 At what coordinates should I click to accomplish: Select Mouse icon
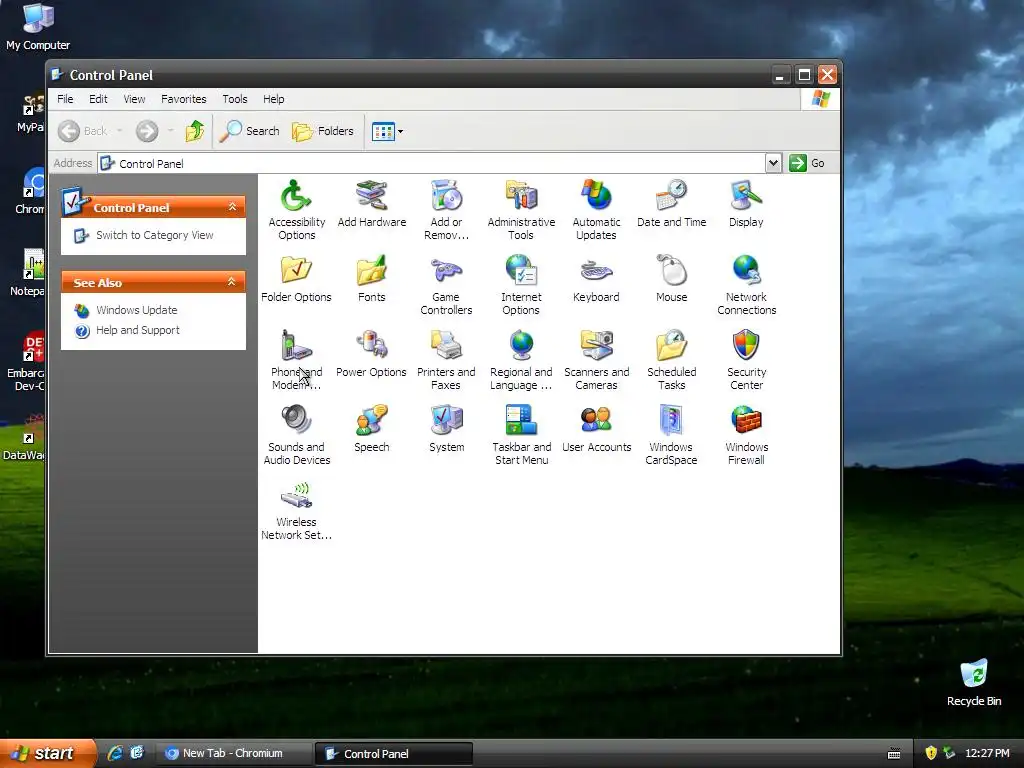point(671,278)
